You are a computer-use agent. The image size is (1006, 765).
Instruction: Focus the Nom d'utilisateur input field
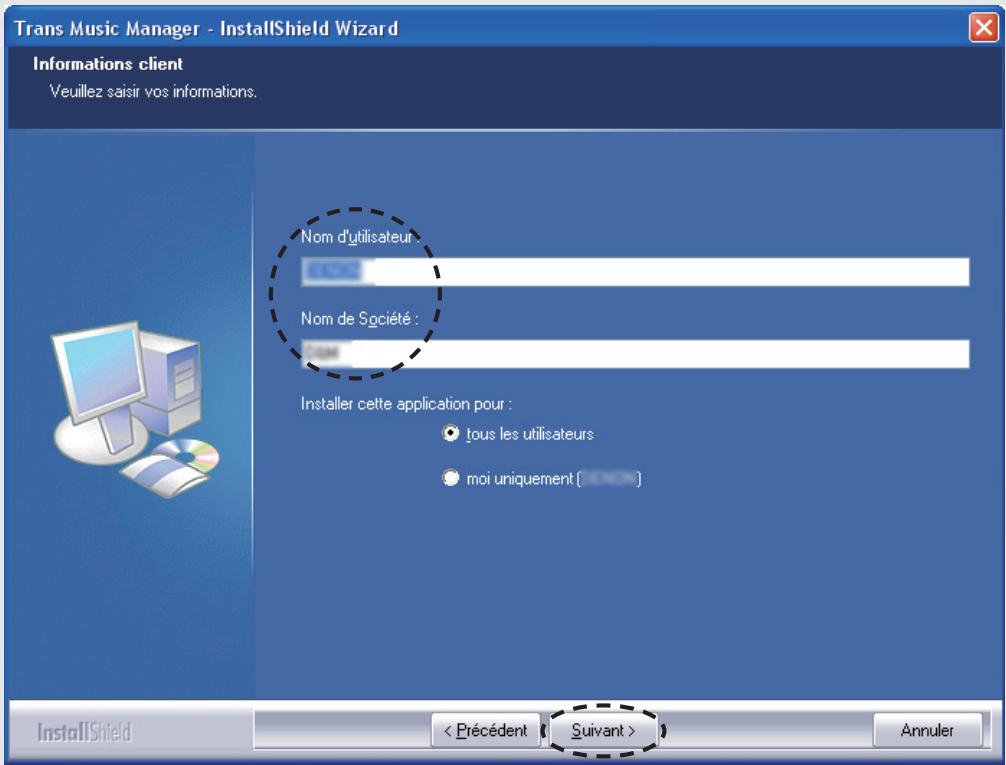click(635, 272)
